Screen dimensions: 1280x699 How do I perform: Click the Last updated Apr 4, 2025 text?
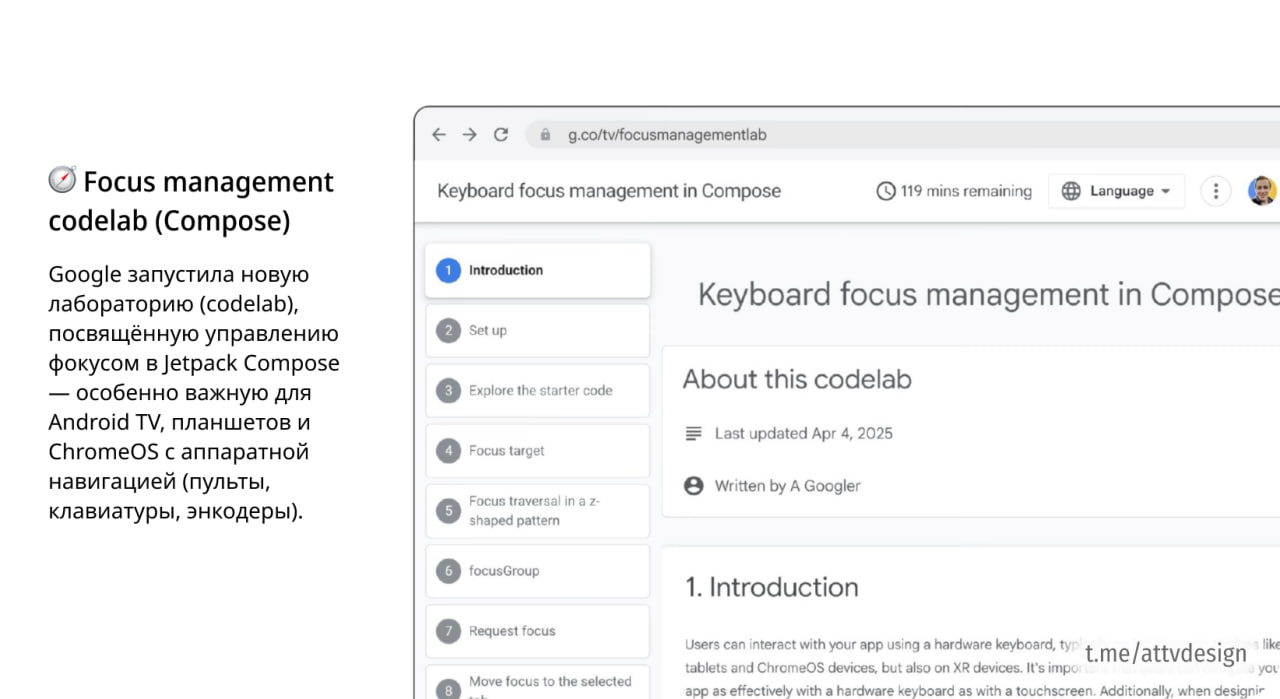pyautogui.click(x=804, y=433)
